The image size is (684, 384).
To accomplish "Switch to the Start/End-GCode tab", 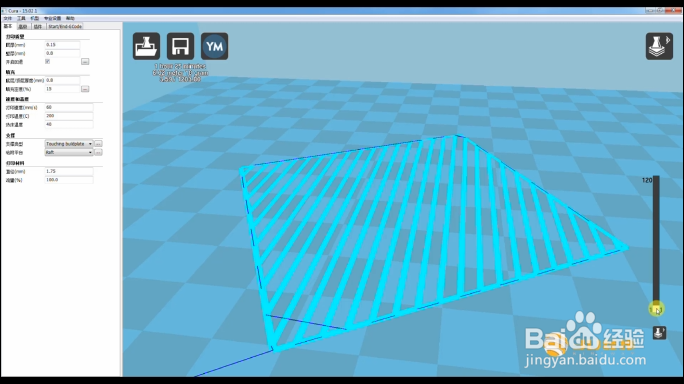I will pos(65,27).
